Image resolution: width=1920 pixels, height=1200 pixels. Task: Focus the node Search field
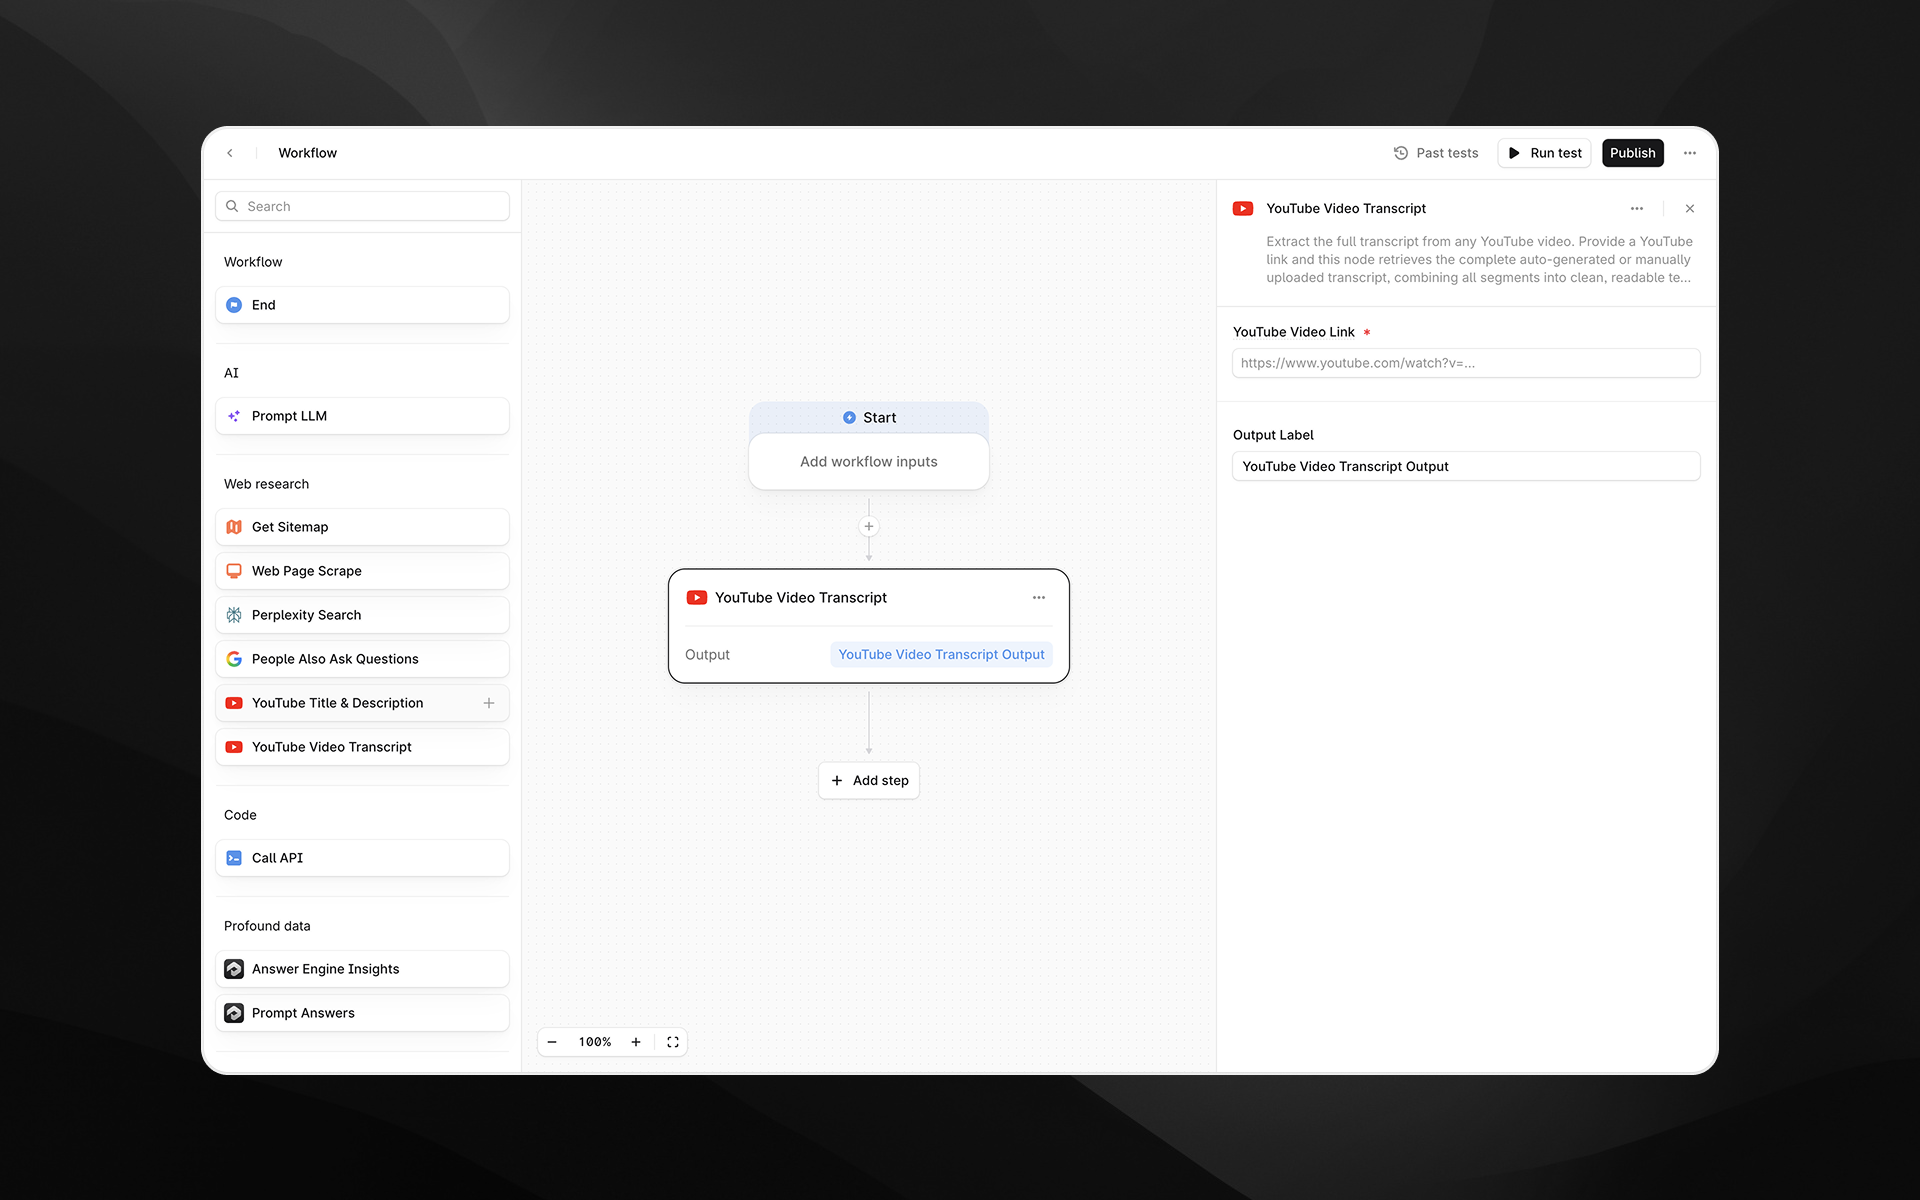[x=362, y=206]
